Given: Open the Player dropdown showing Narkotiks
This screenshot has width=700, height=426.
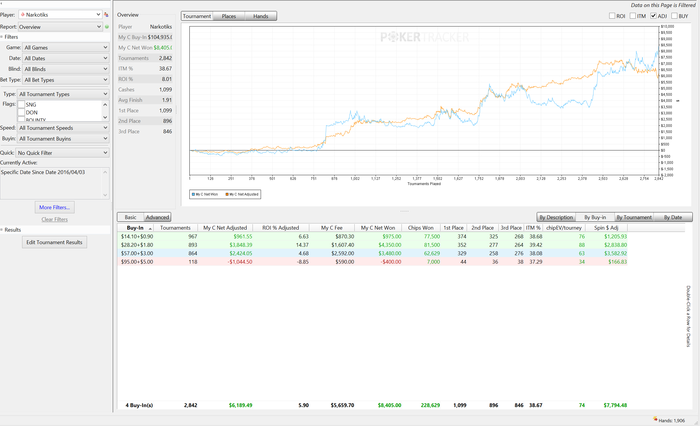Looking at the screenshot, I should coord(60,15).
